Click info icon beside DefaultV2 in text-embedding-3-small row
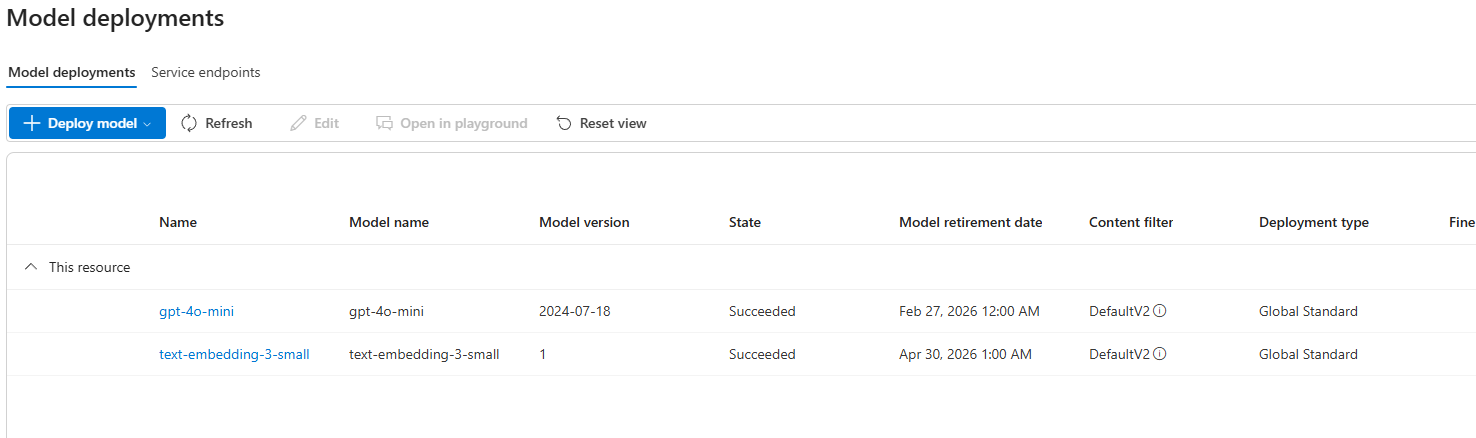Viewport: 1476px width, 438px height. (1160, 354)
